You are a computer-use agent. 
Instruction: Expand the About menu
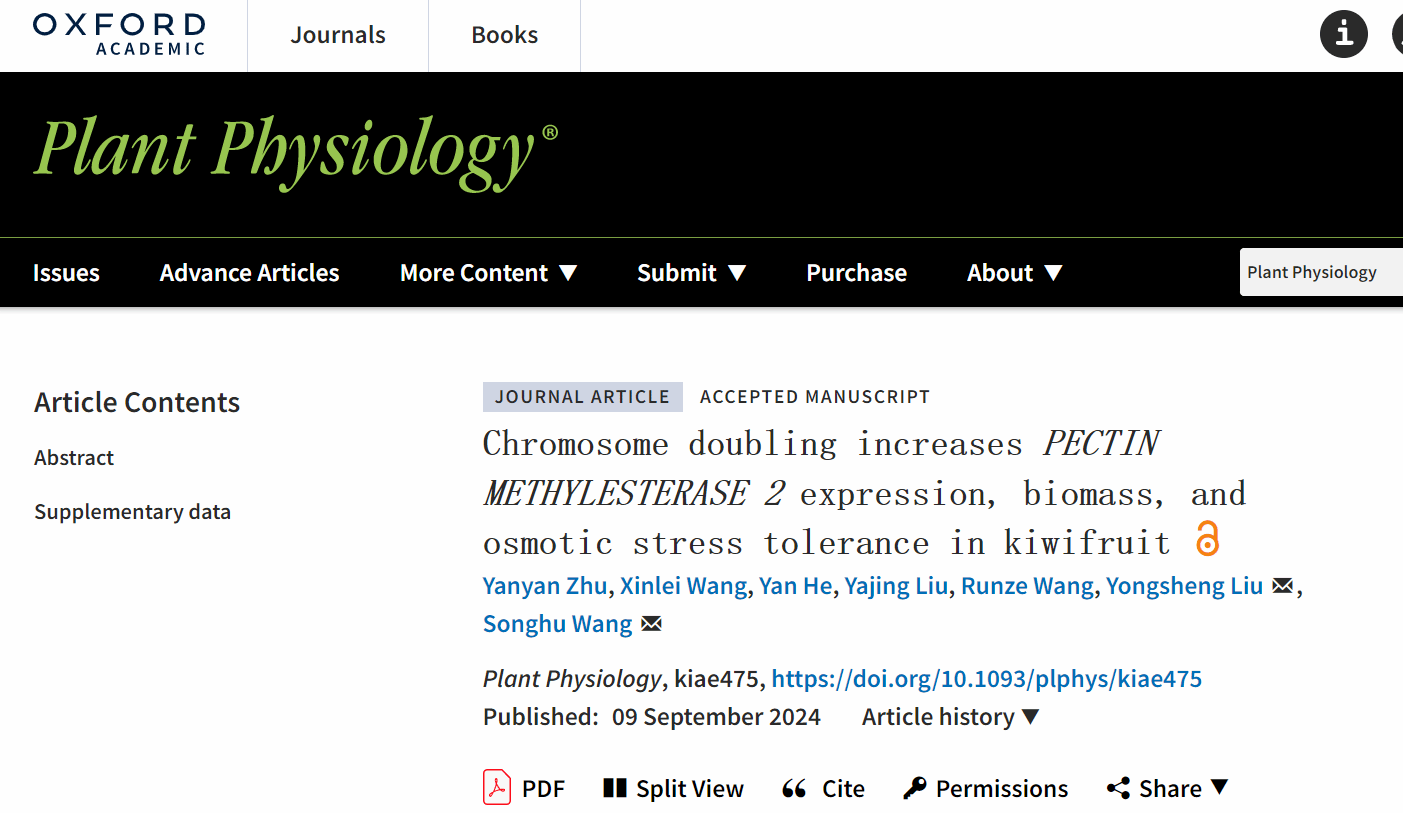pos(1014,273)
